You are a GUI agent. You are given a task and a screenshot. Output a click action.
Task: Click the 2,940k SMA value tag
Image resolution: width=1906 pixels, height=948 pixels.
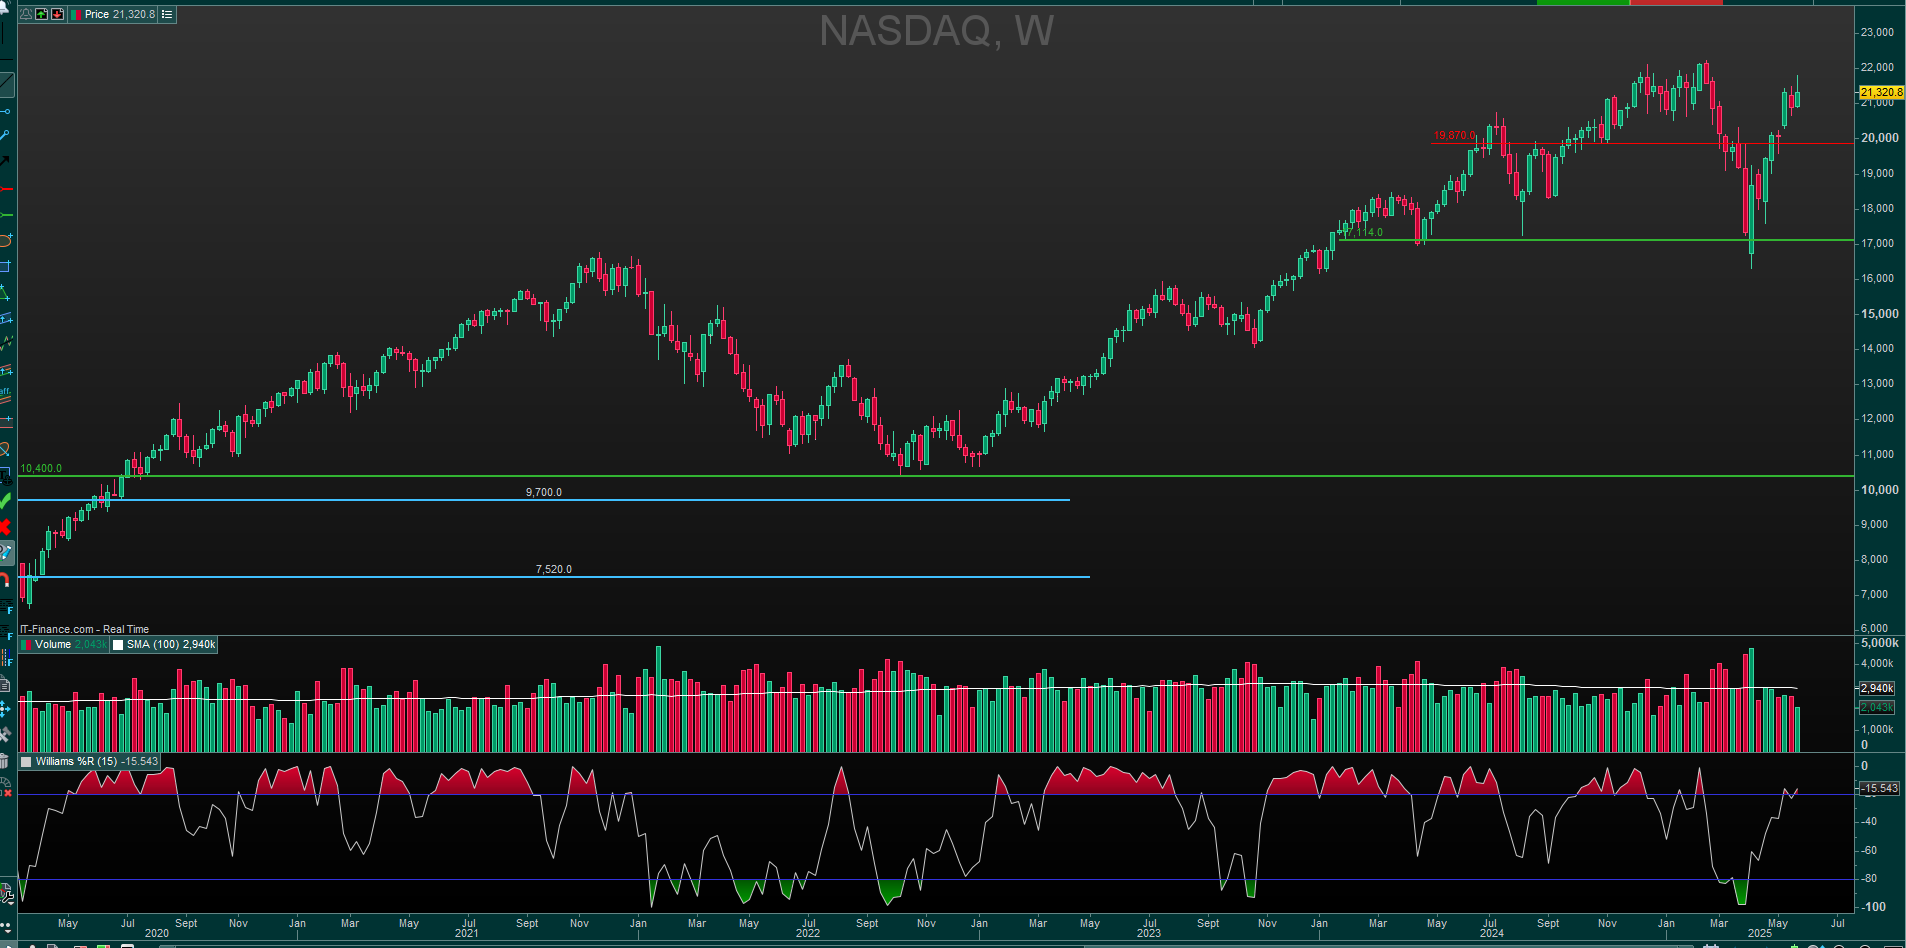1877,688
